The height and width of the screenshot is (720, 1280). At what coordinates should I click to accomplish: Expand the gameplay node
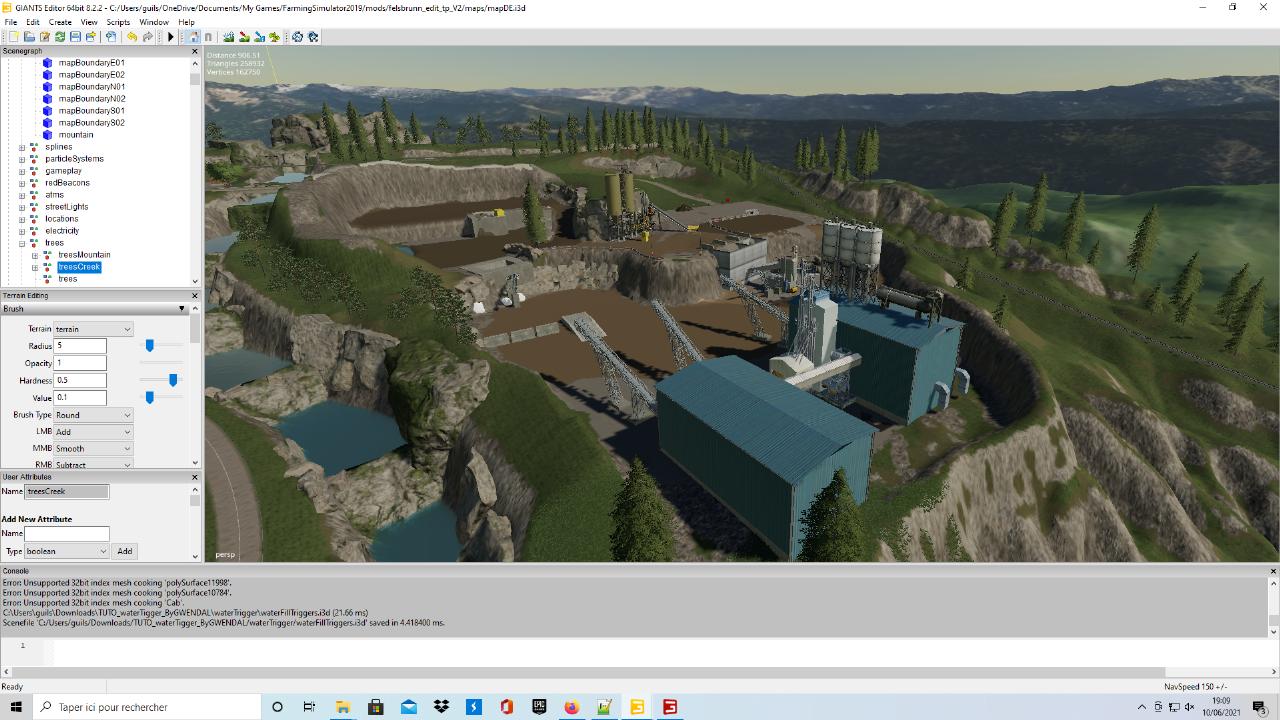pos(22,171)
